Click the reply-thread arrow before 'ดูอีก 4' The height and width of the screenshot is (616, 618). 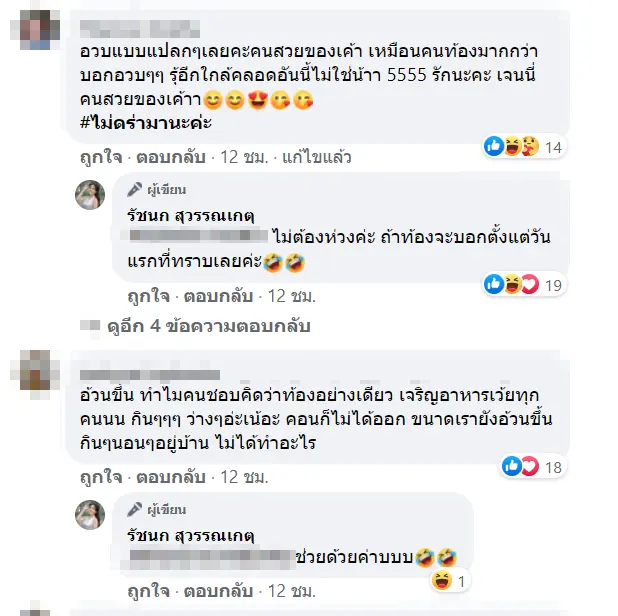pos(90,327)
